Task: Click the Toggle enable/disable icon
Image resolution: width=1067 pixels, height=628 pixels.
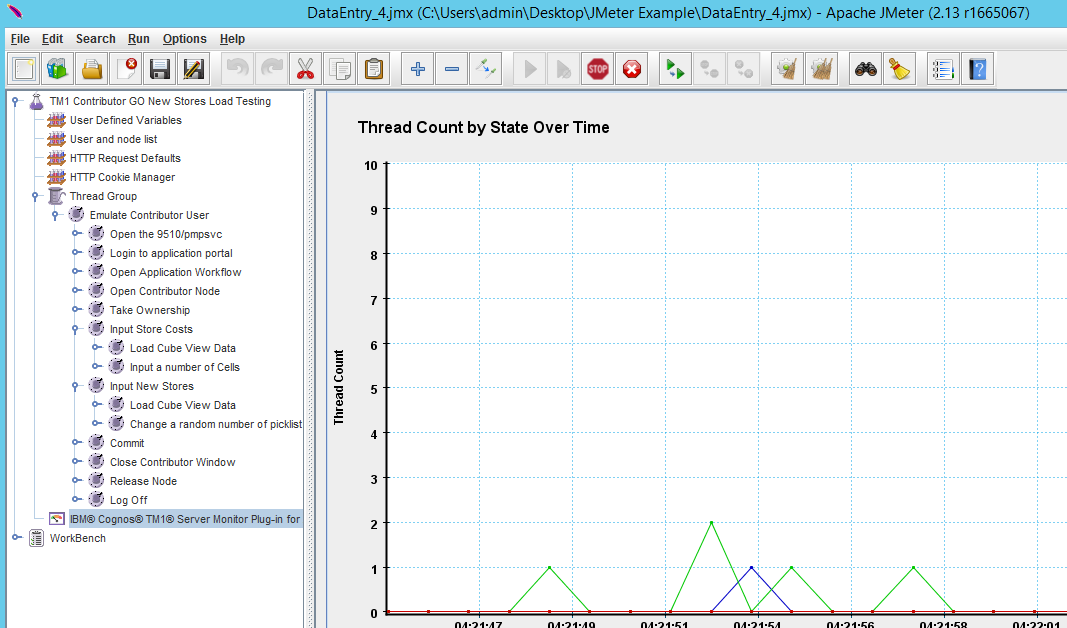Action: click(x=486, y=69)
